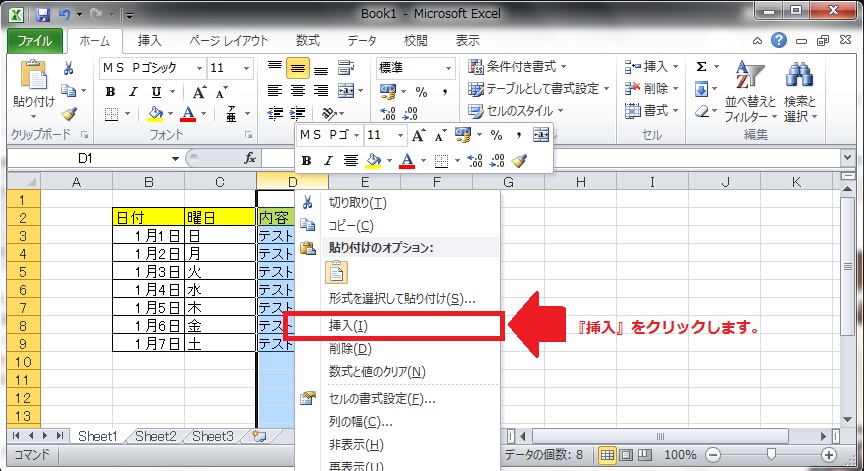Click the 並べ替えとフィルター icon
864x471 pixels.
(x=750, y=74)
